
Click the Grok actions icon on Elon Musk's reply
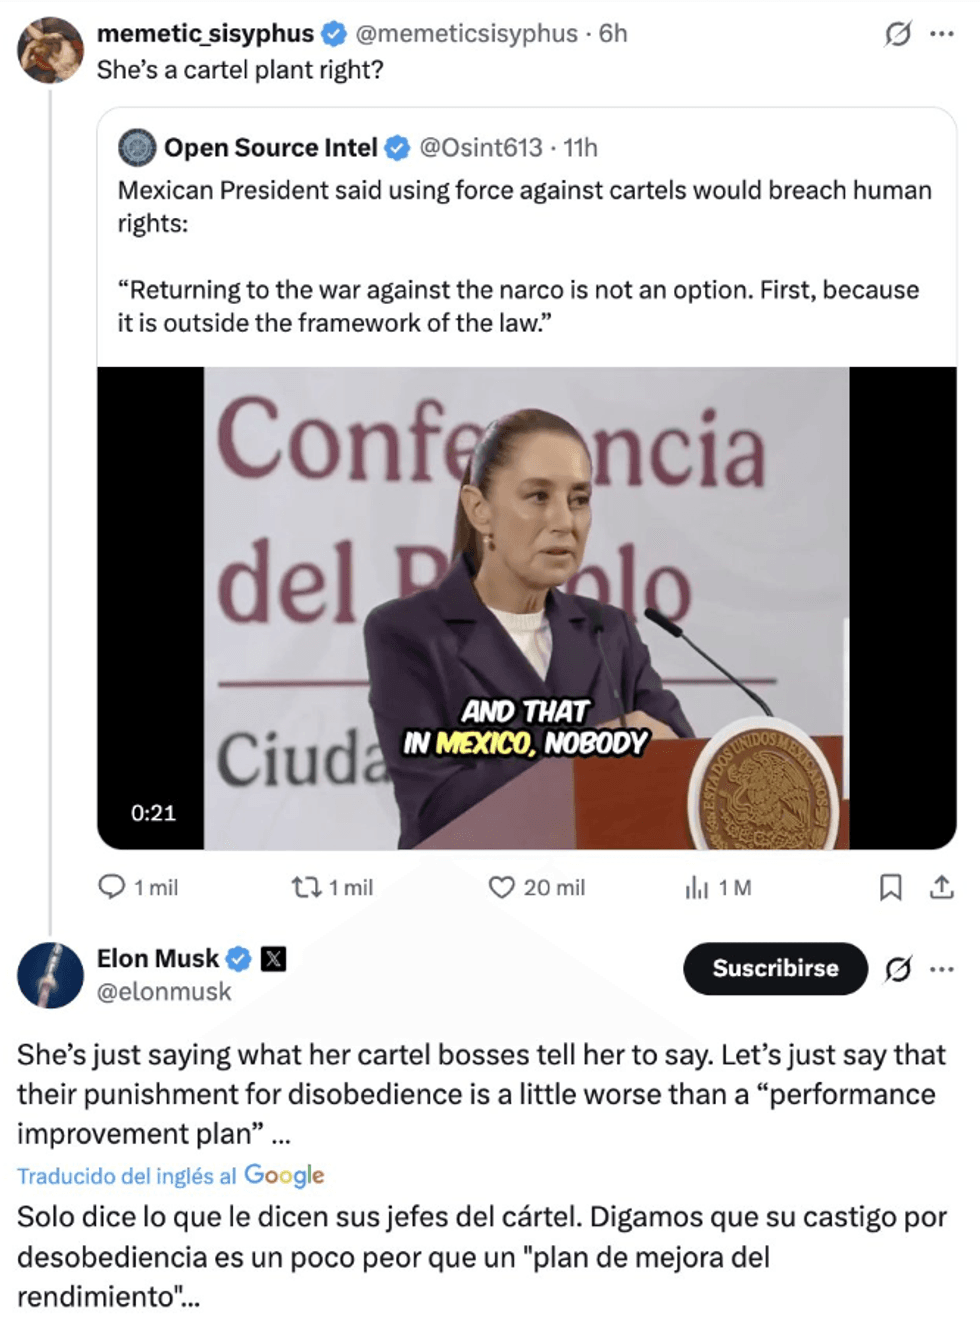tap(898, 968)
